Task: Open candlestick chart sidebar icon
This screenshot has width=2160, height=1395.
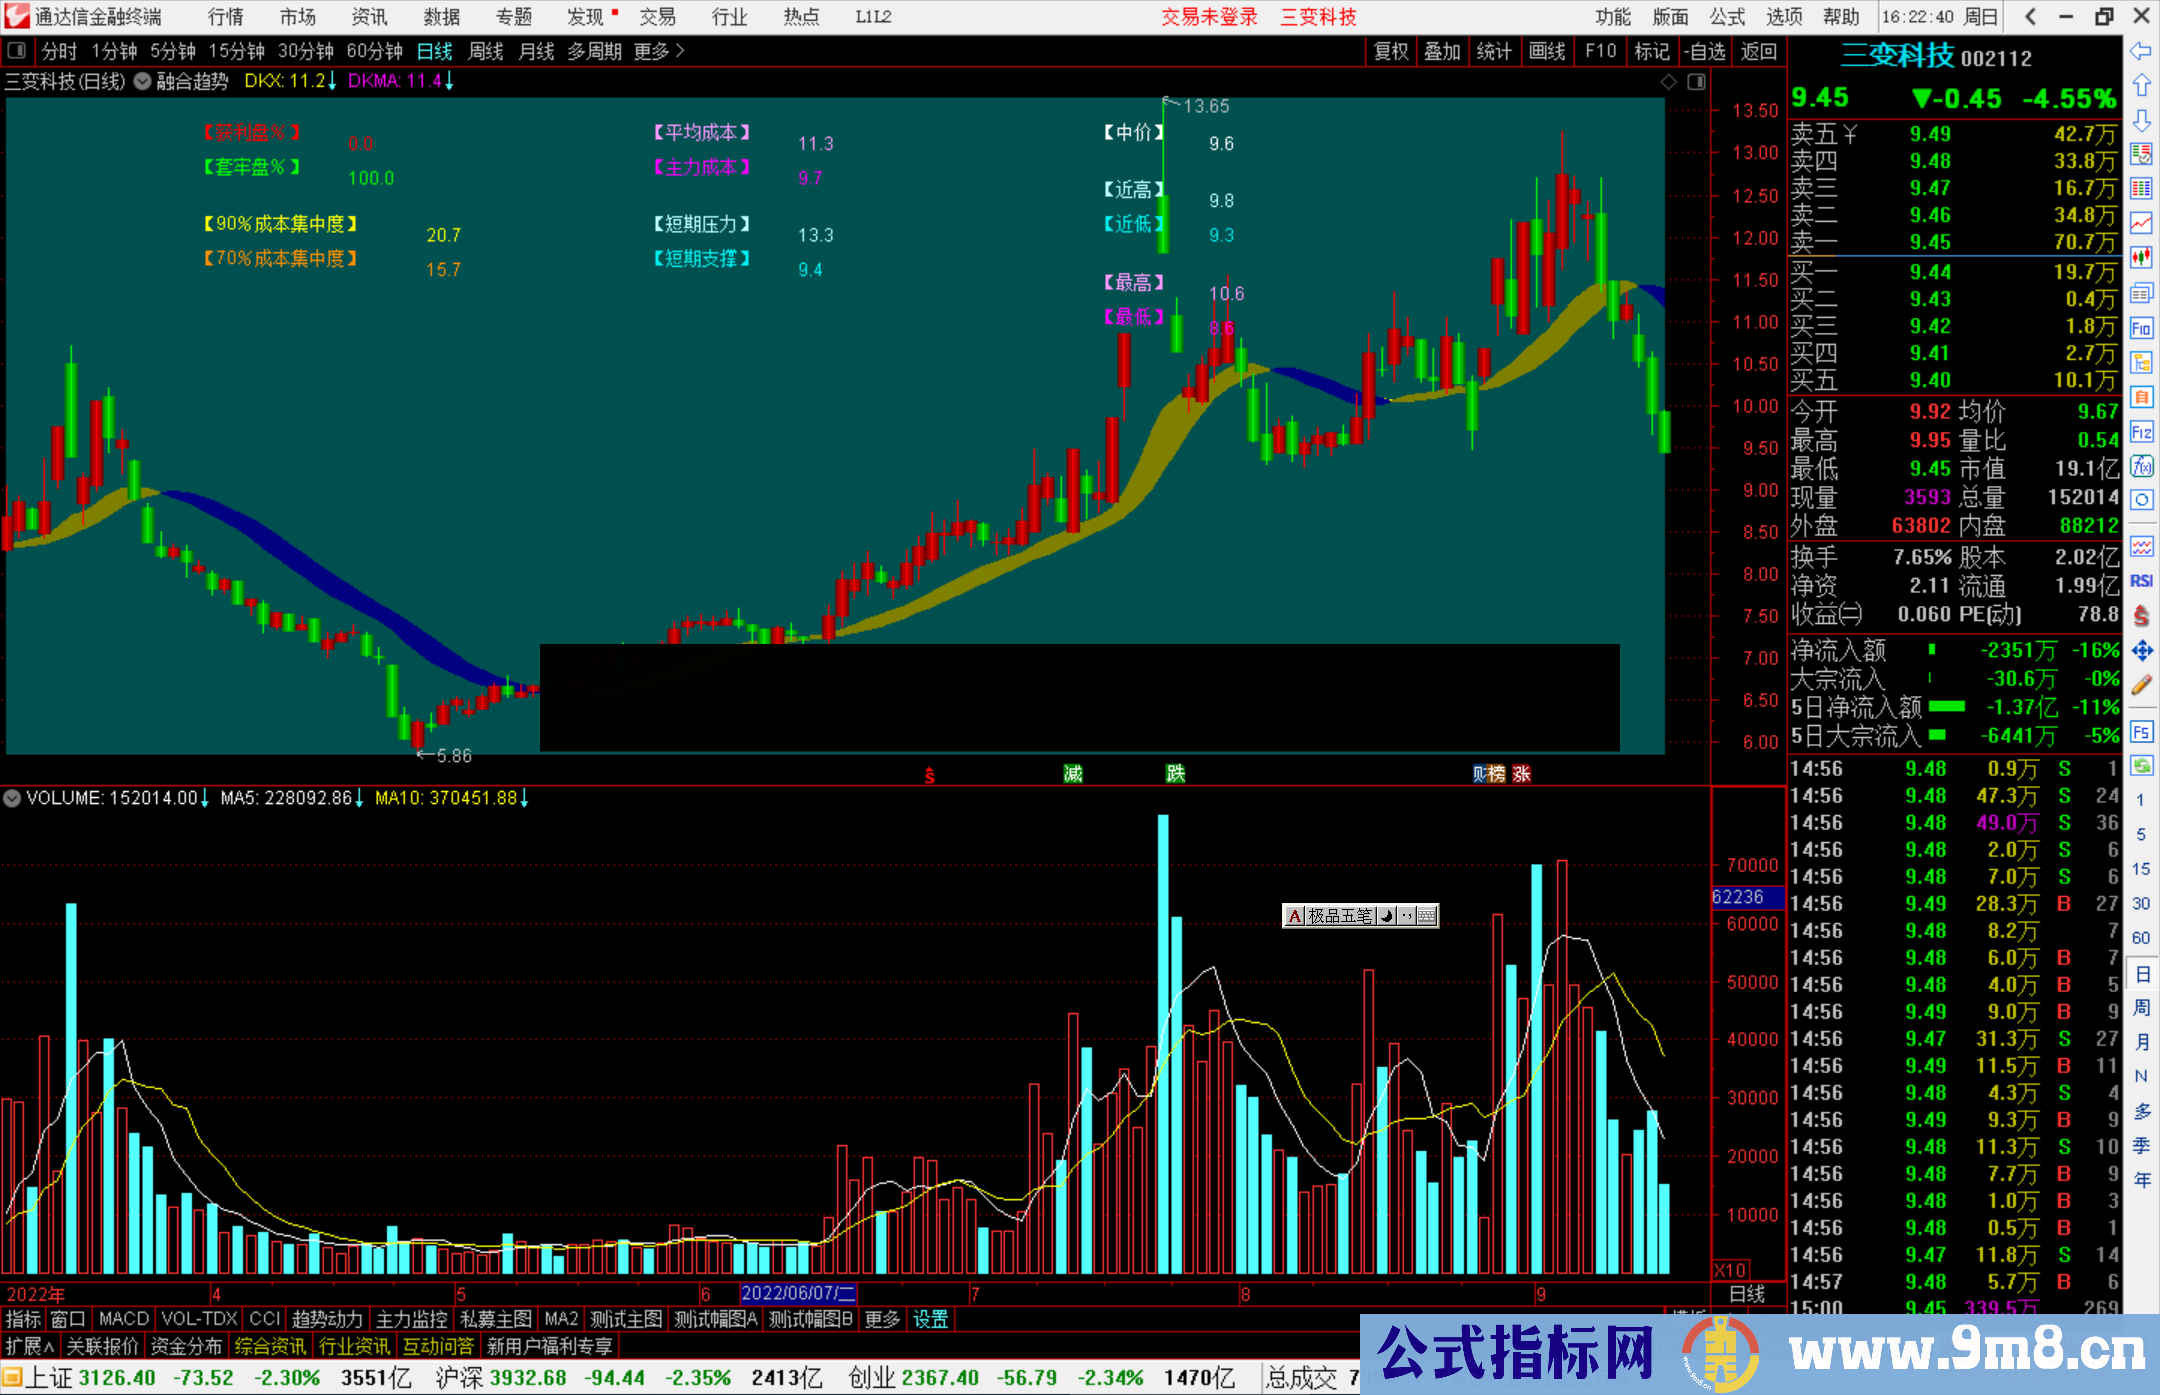Action: (x=2141, y=257)
